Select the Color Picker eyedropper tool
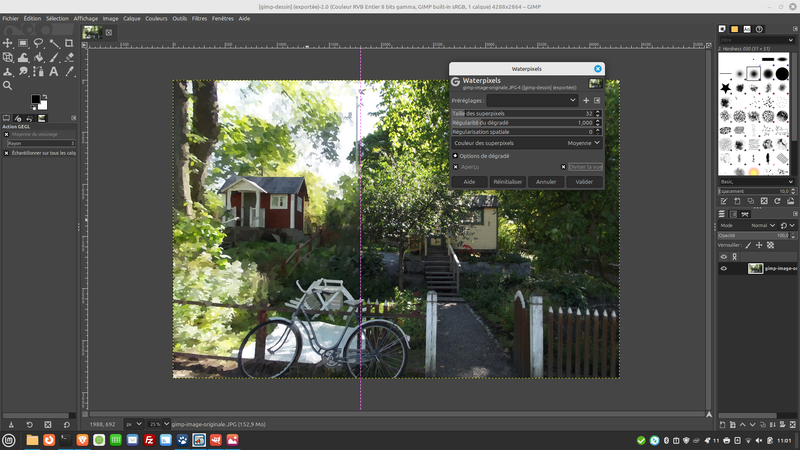Screen dimensions: 800x450 point(68,71)
